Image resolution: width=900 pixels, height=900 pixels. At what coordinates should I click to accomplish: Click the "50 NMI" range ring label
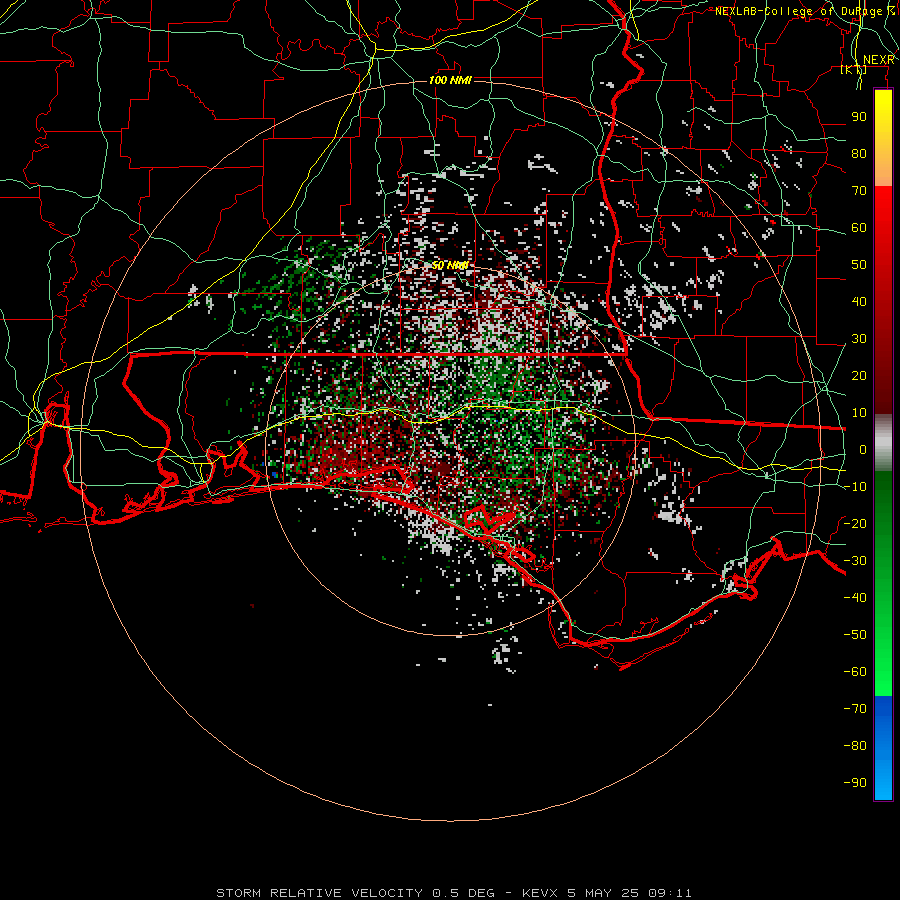point(450,266)
